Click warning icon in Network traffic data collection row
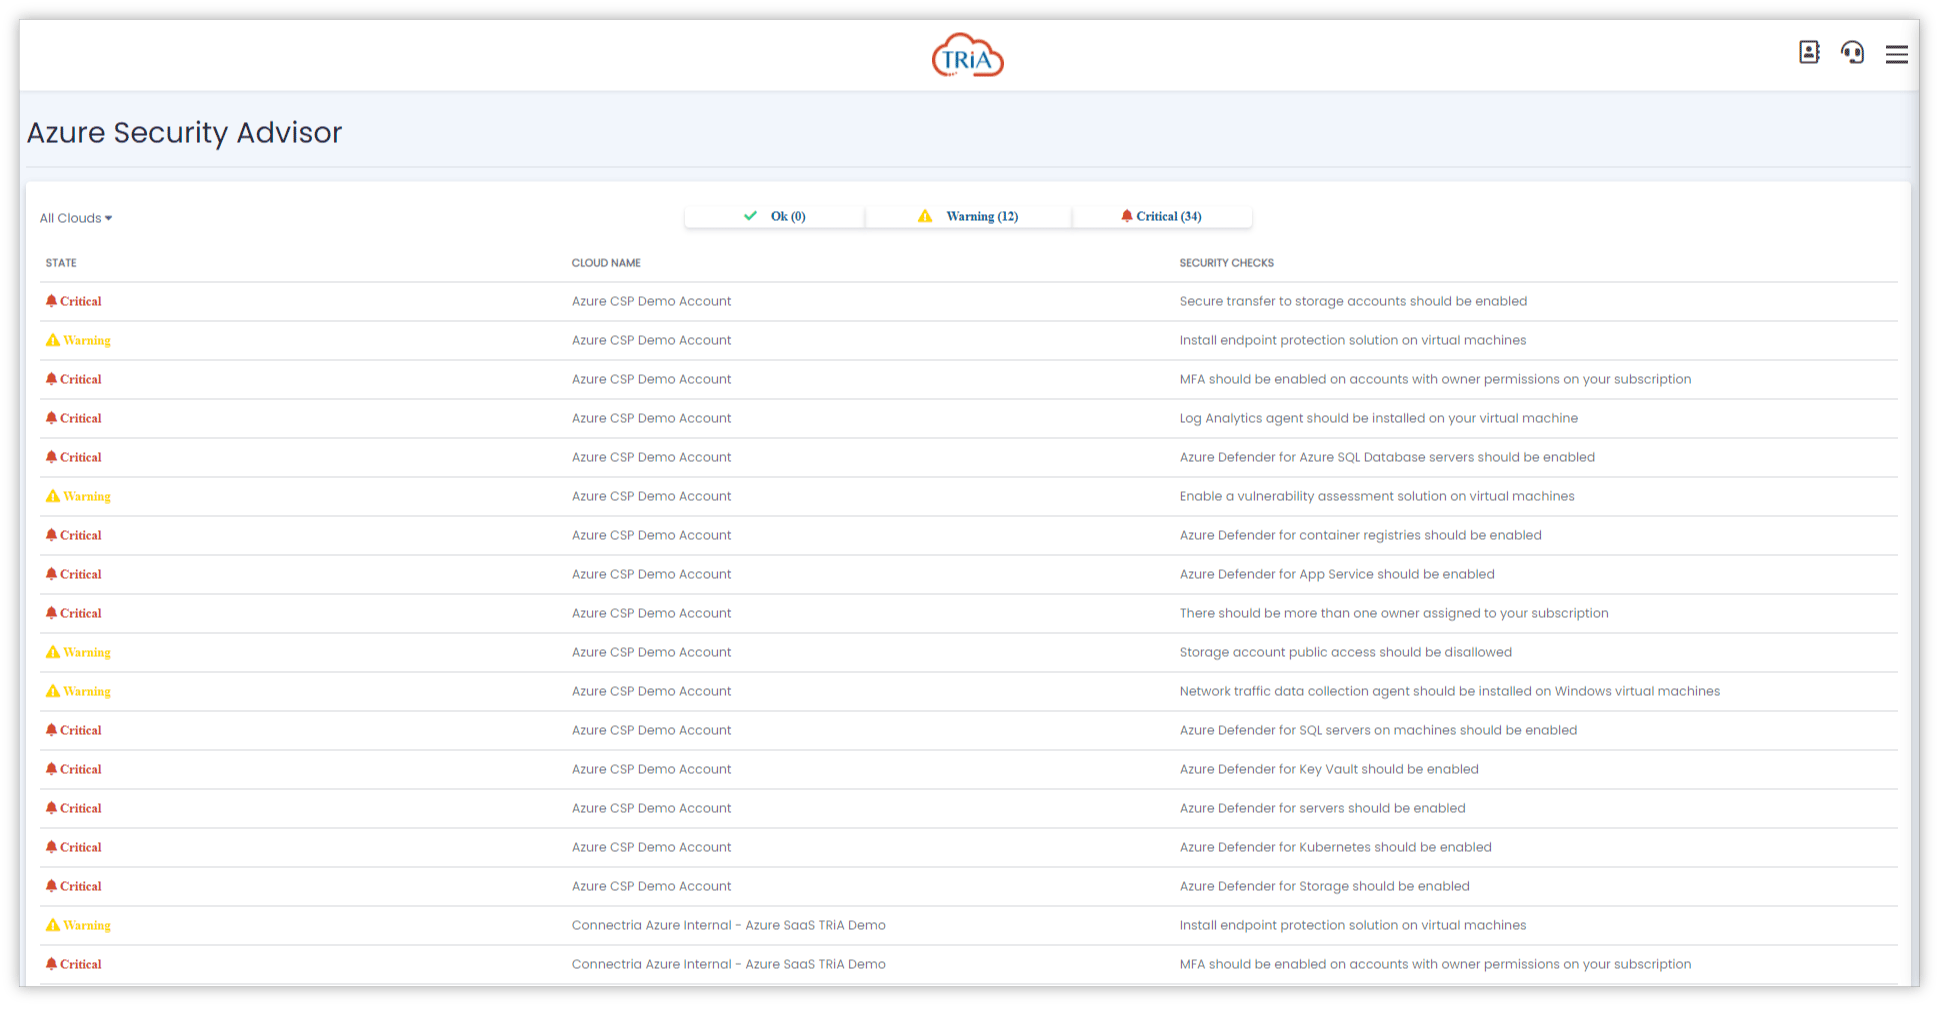This screenshot has height=1011, width=1937. pos(53,691)
